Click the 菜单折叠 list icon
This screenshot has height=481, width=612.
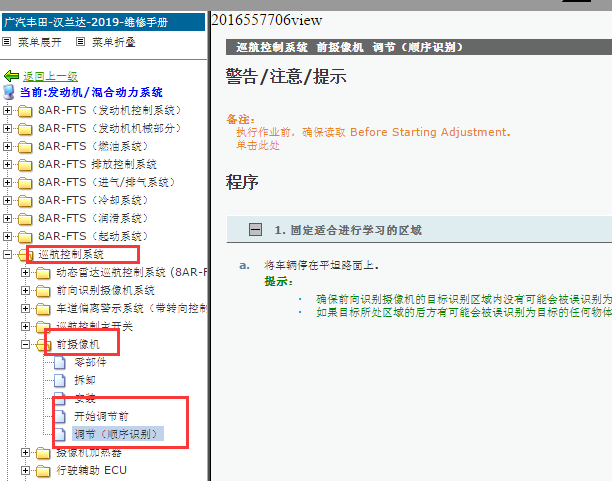click(x=80, y=41)
